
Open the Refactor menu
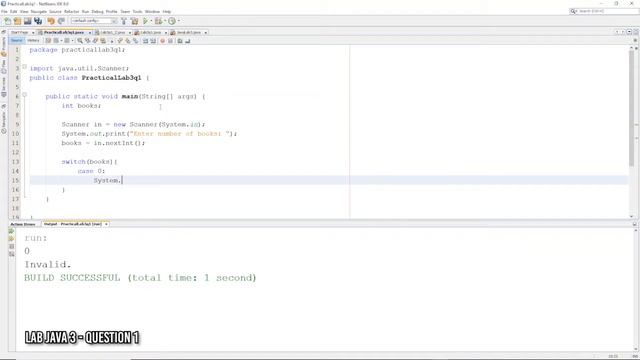[x=71, y=11]
